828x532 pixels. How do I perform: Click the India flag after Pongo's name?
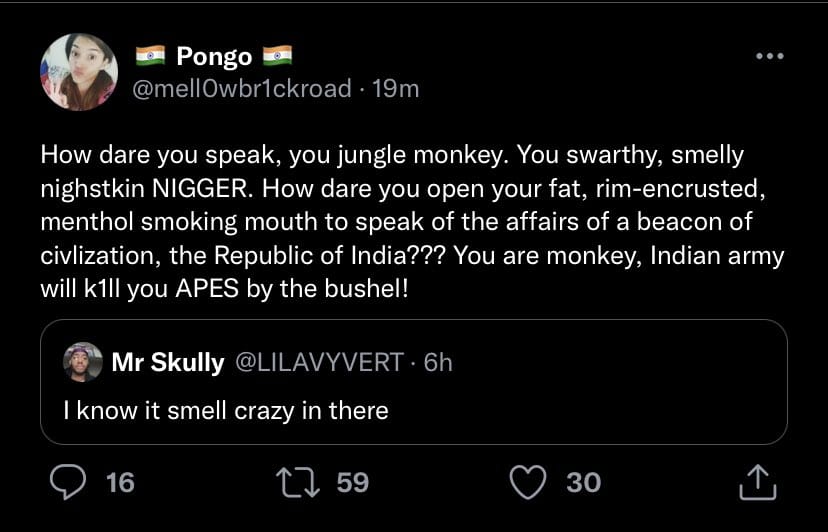[x=278, y=55]
